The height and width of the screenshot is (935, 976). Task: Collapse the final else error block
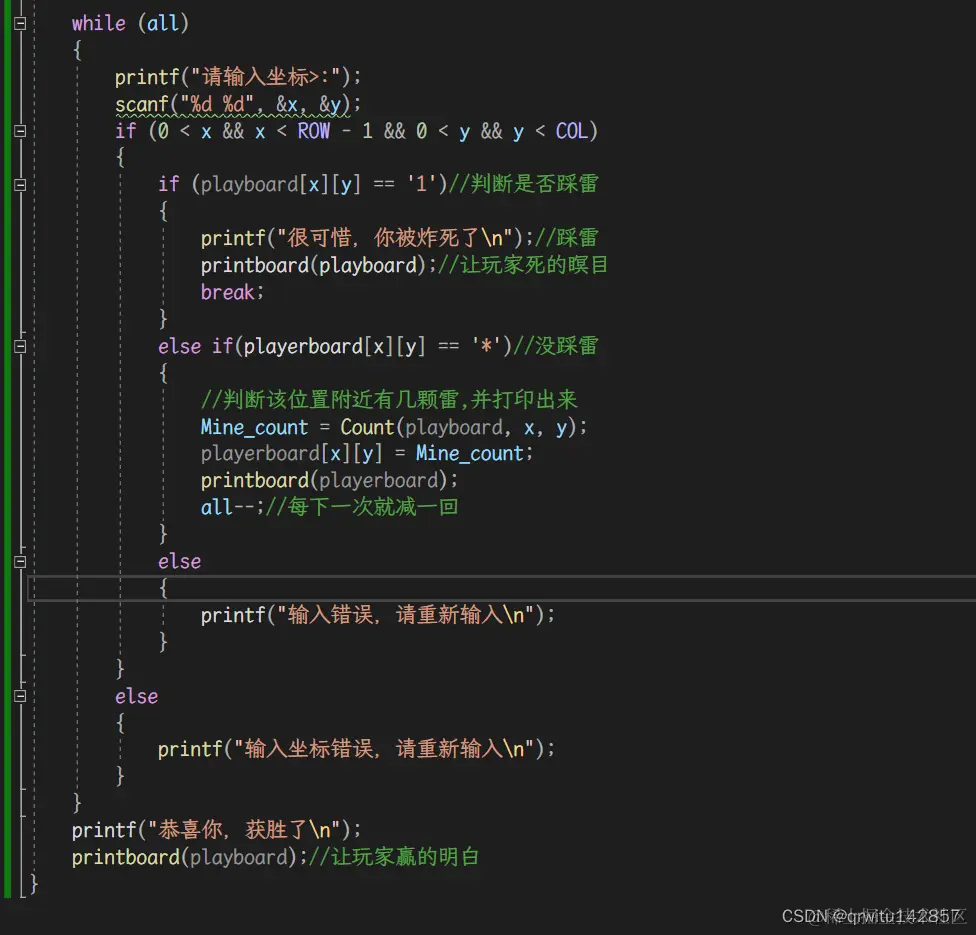(x=18, y=696)
